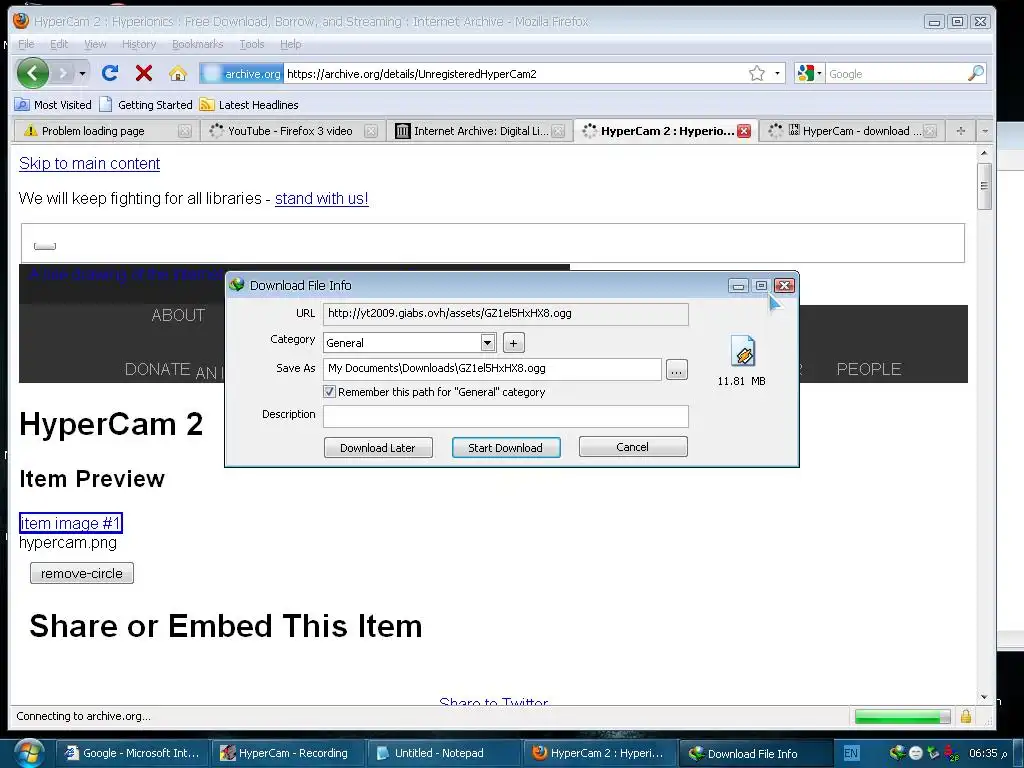Click the Description text field
Screen dimensions: 1024x768
pyautogui.click(x=505, y=416)
